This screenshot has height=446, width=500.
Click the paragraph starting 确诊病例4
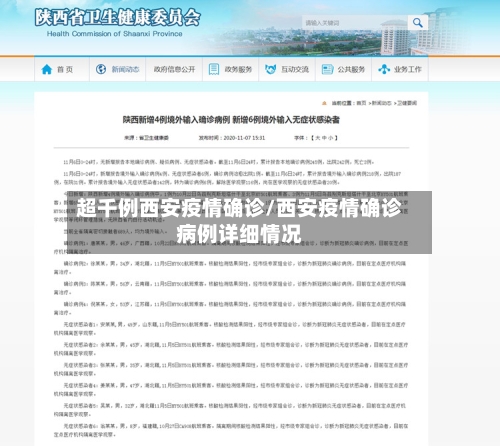(x=231, y=308)
